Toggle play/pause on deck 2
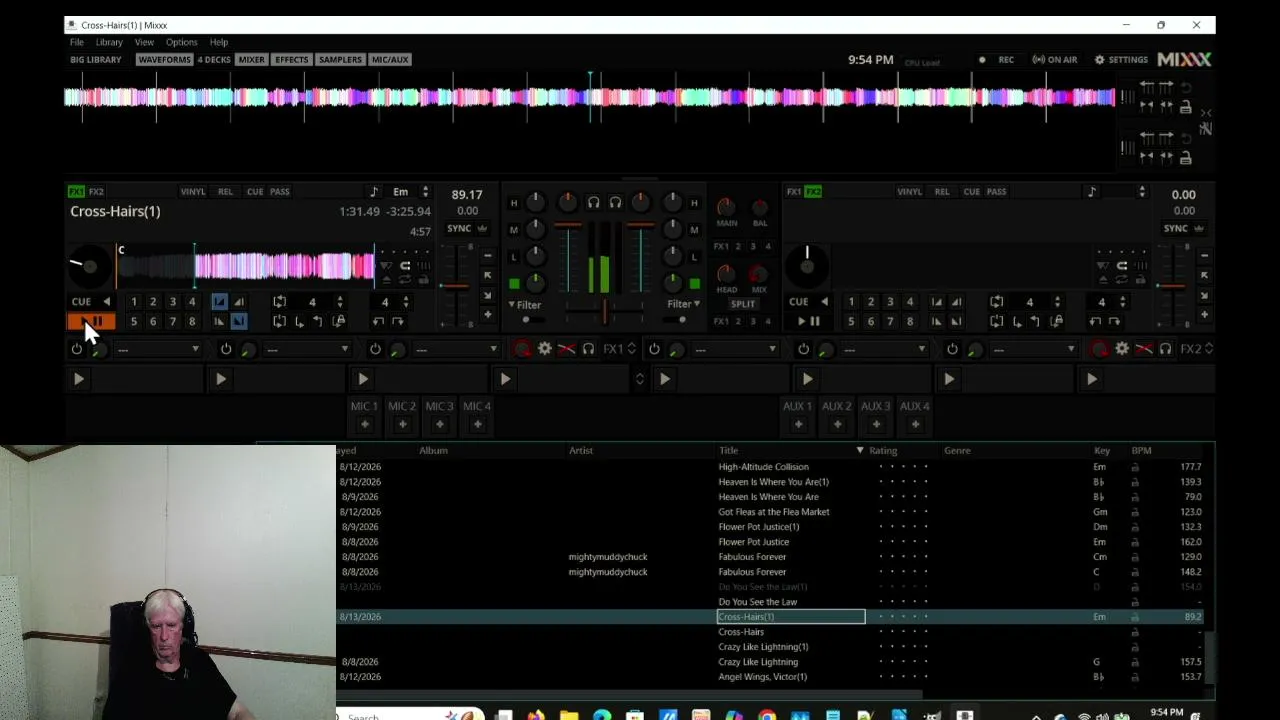1280x720 pixels. coord(809,321)
